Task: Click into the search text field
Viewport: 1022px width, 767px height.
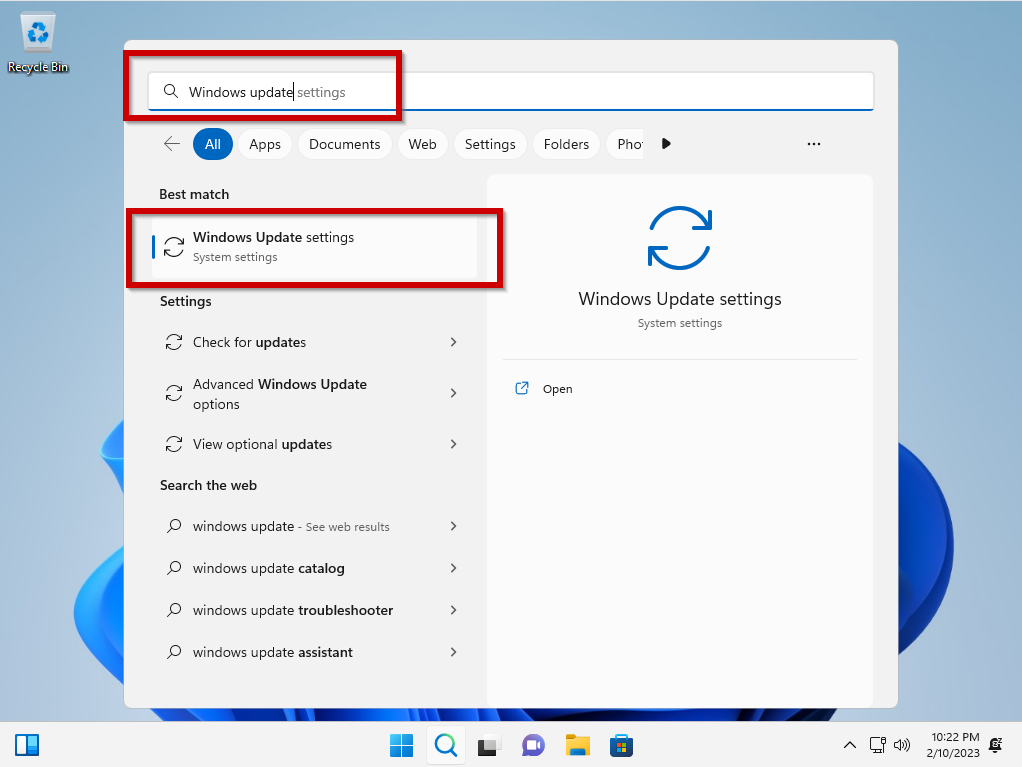Action: point(510,91)
